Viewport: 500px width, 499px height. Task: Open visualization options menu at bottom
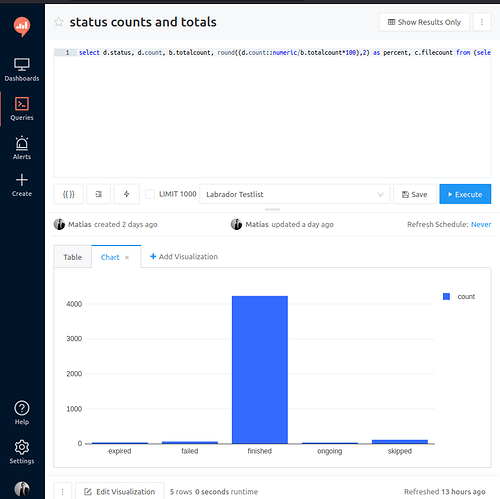(x=63, y=491)
